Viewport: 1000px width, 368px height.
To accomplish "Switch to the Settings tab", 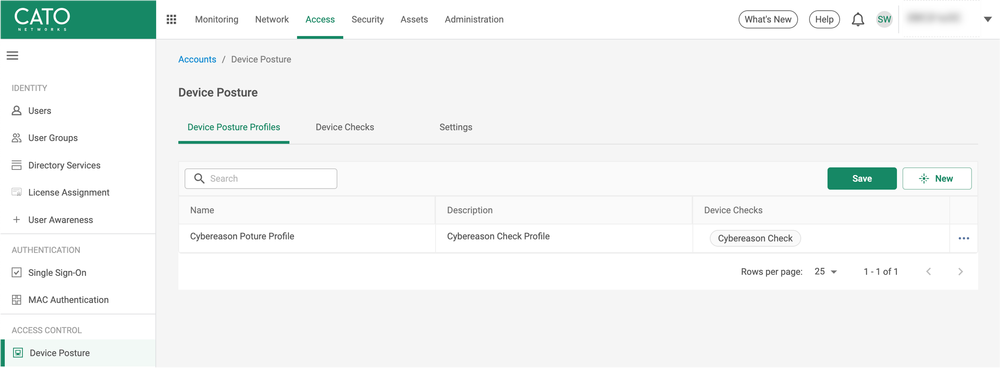I will click(x=455, y=128).
